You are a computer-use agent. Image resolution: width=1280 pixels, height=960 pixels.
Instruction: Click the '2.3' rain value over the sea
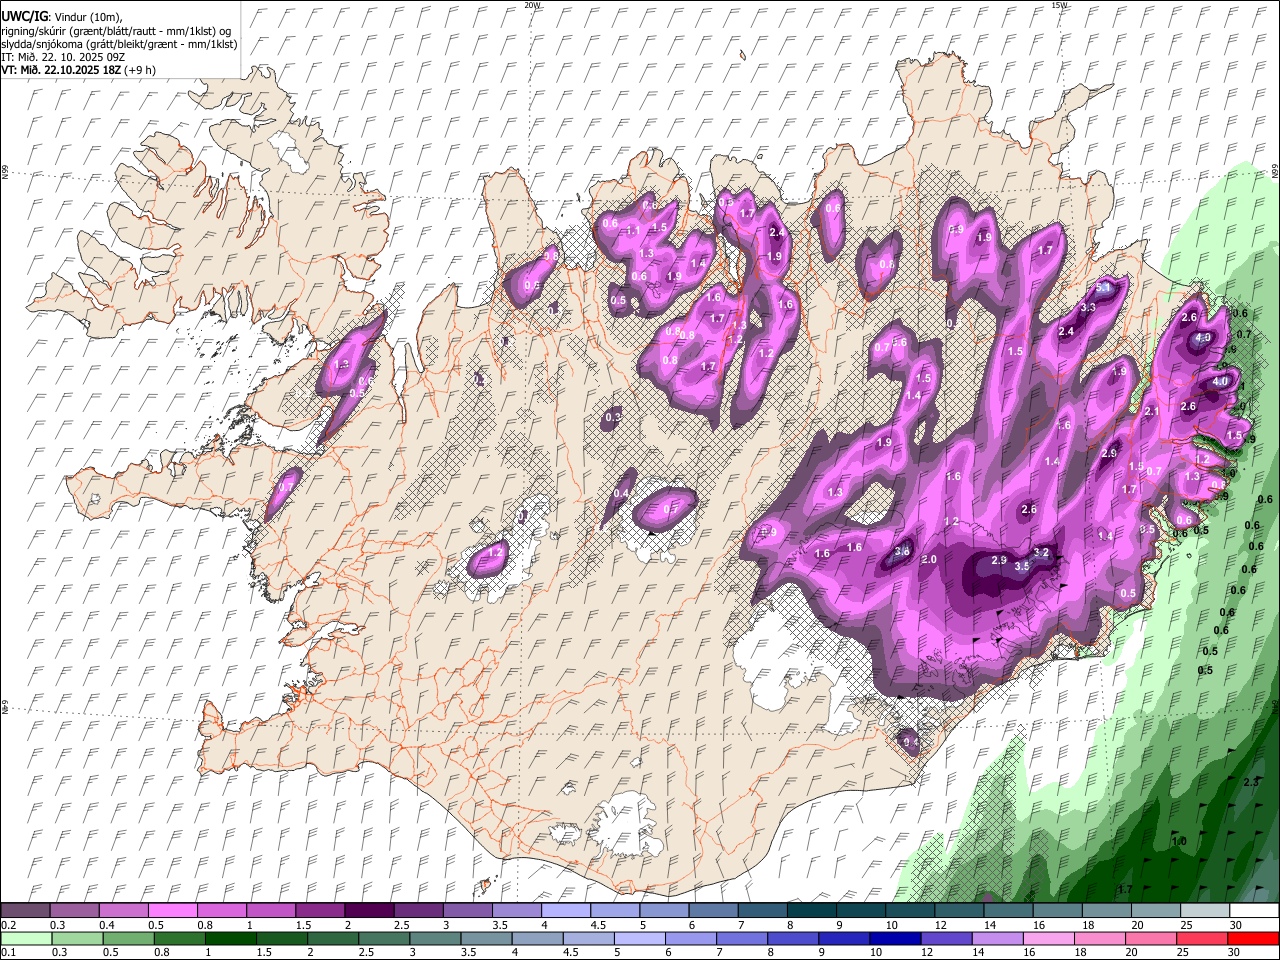[1250, 782]
